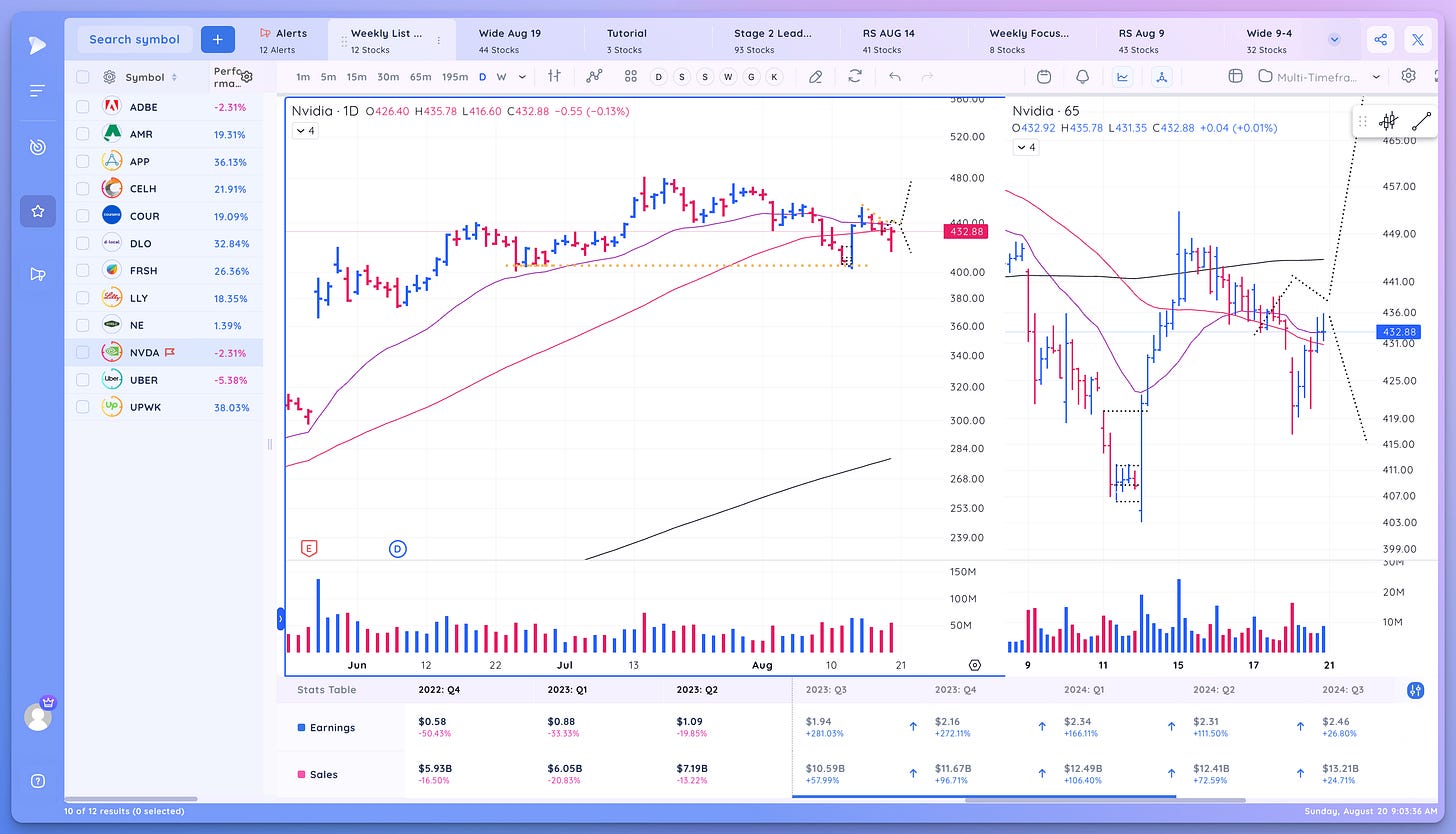This screenshot has height=834, width=1456.
Task: Click the Search symbol field
Action: click(135, 39)
